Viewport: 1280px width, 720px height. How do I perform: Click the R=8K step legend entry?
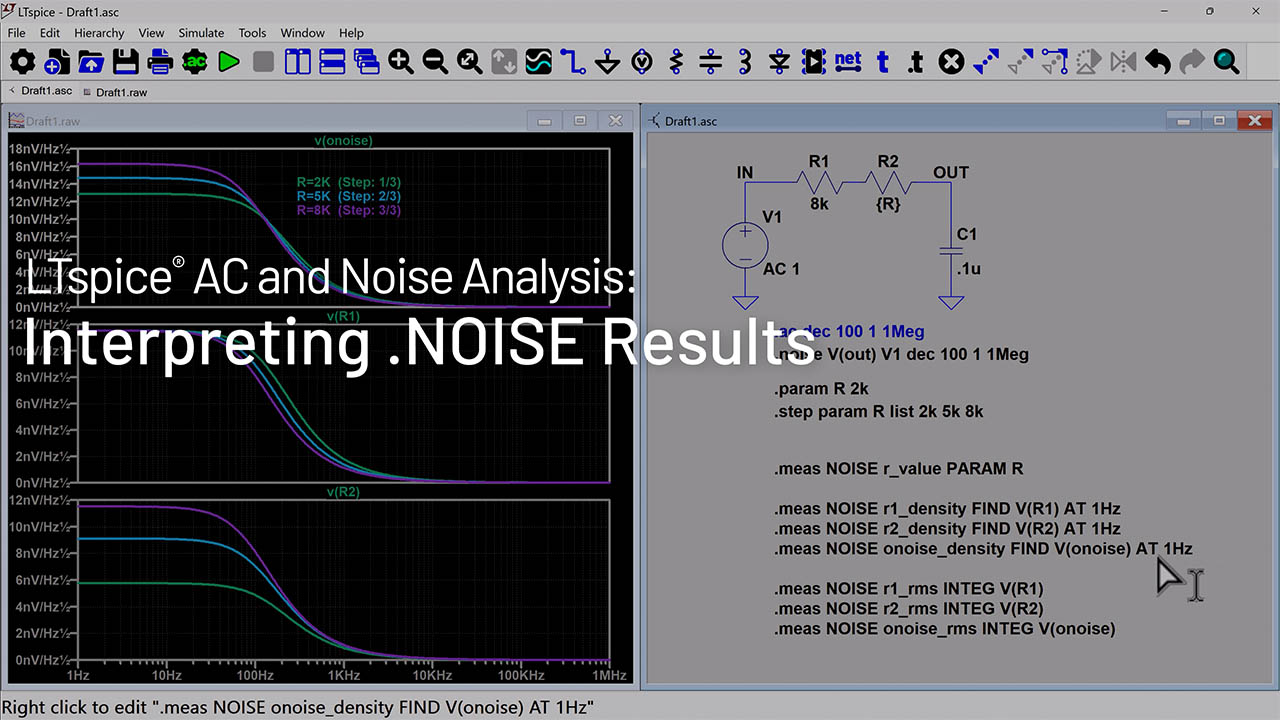point(348,210)
